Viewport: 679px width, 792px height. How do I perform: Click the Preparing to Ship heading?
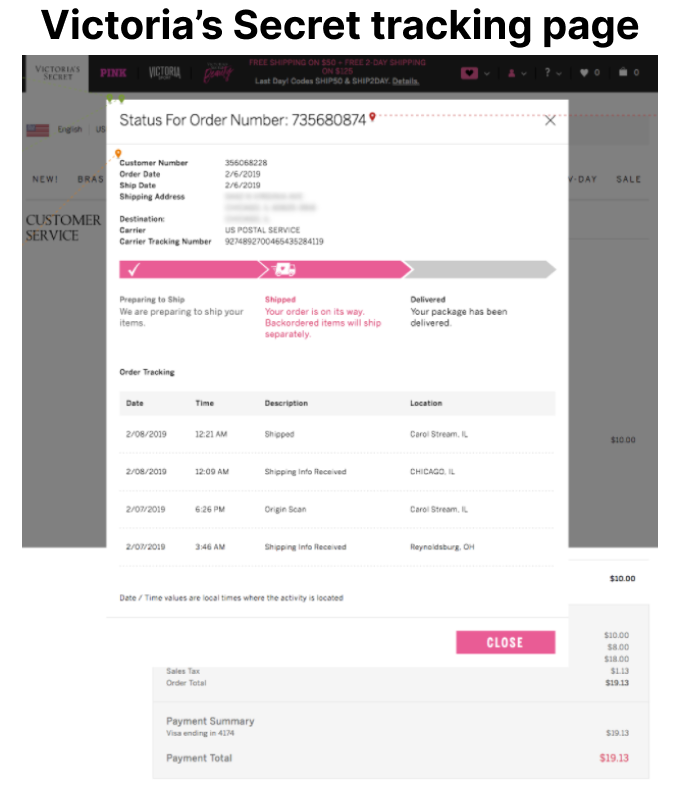tap(152, 300)
